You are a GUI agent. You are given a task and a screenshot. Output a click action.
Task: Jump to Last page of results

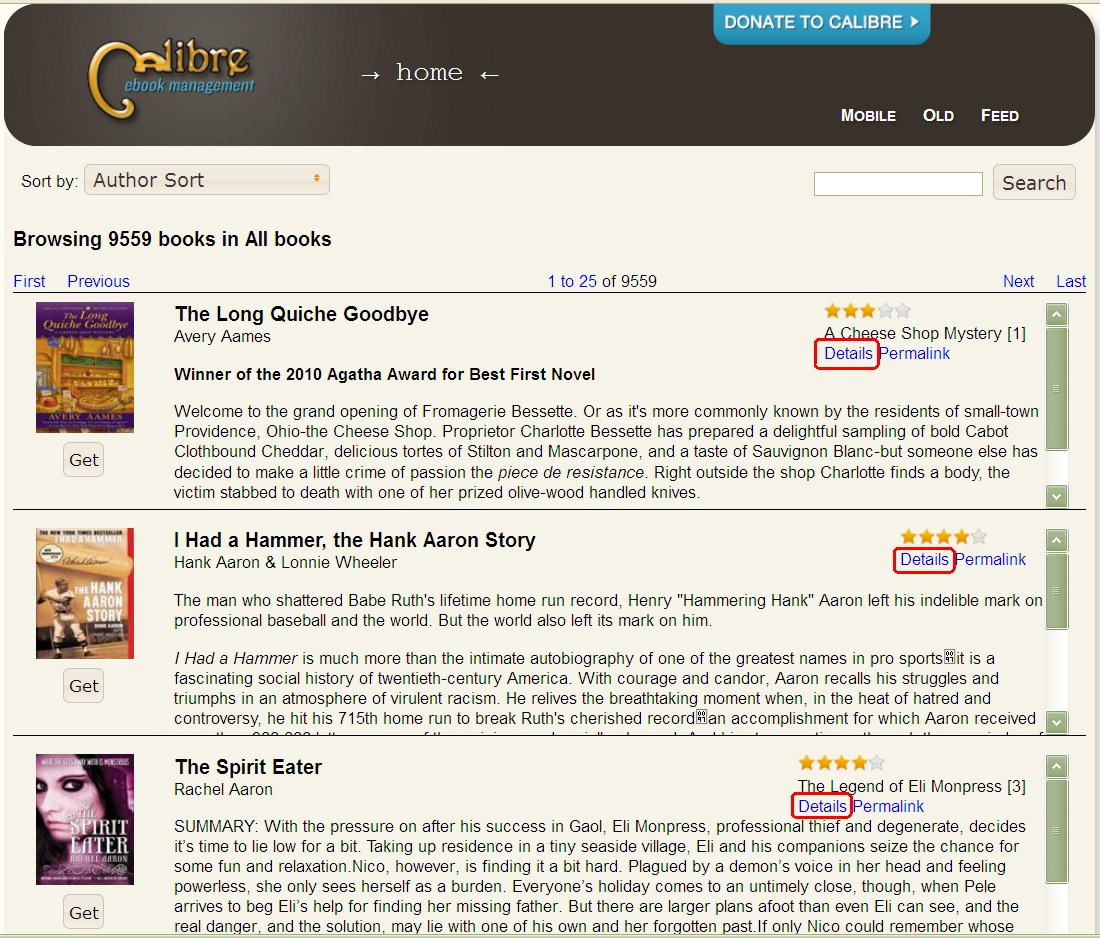click(x=1071, y=281)
